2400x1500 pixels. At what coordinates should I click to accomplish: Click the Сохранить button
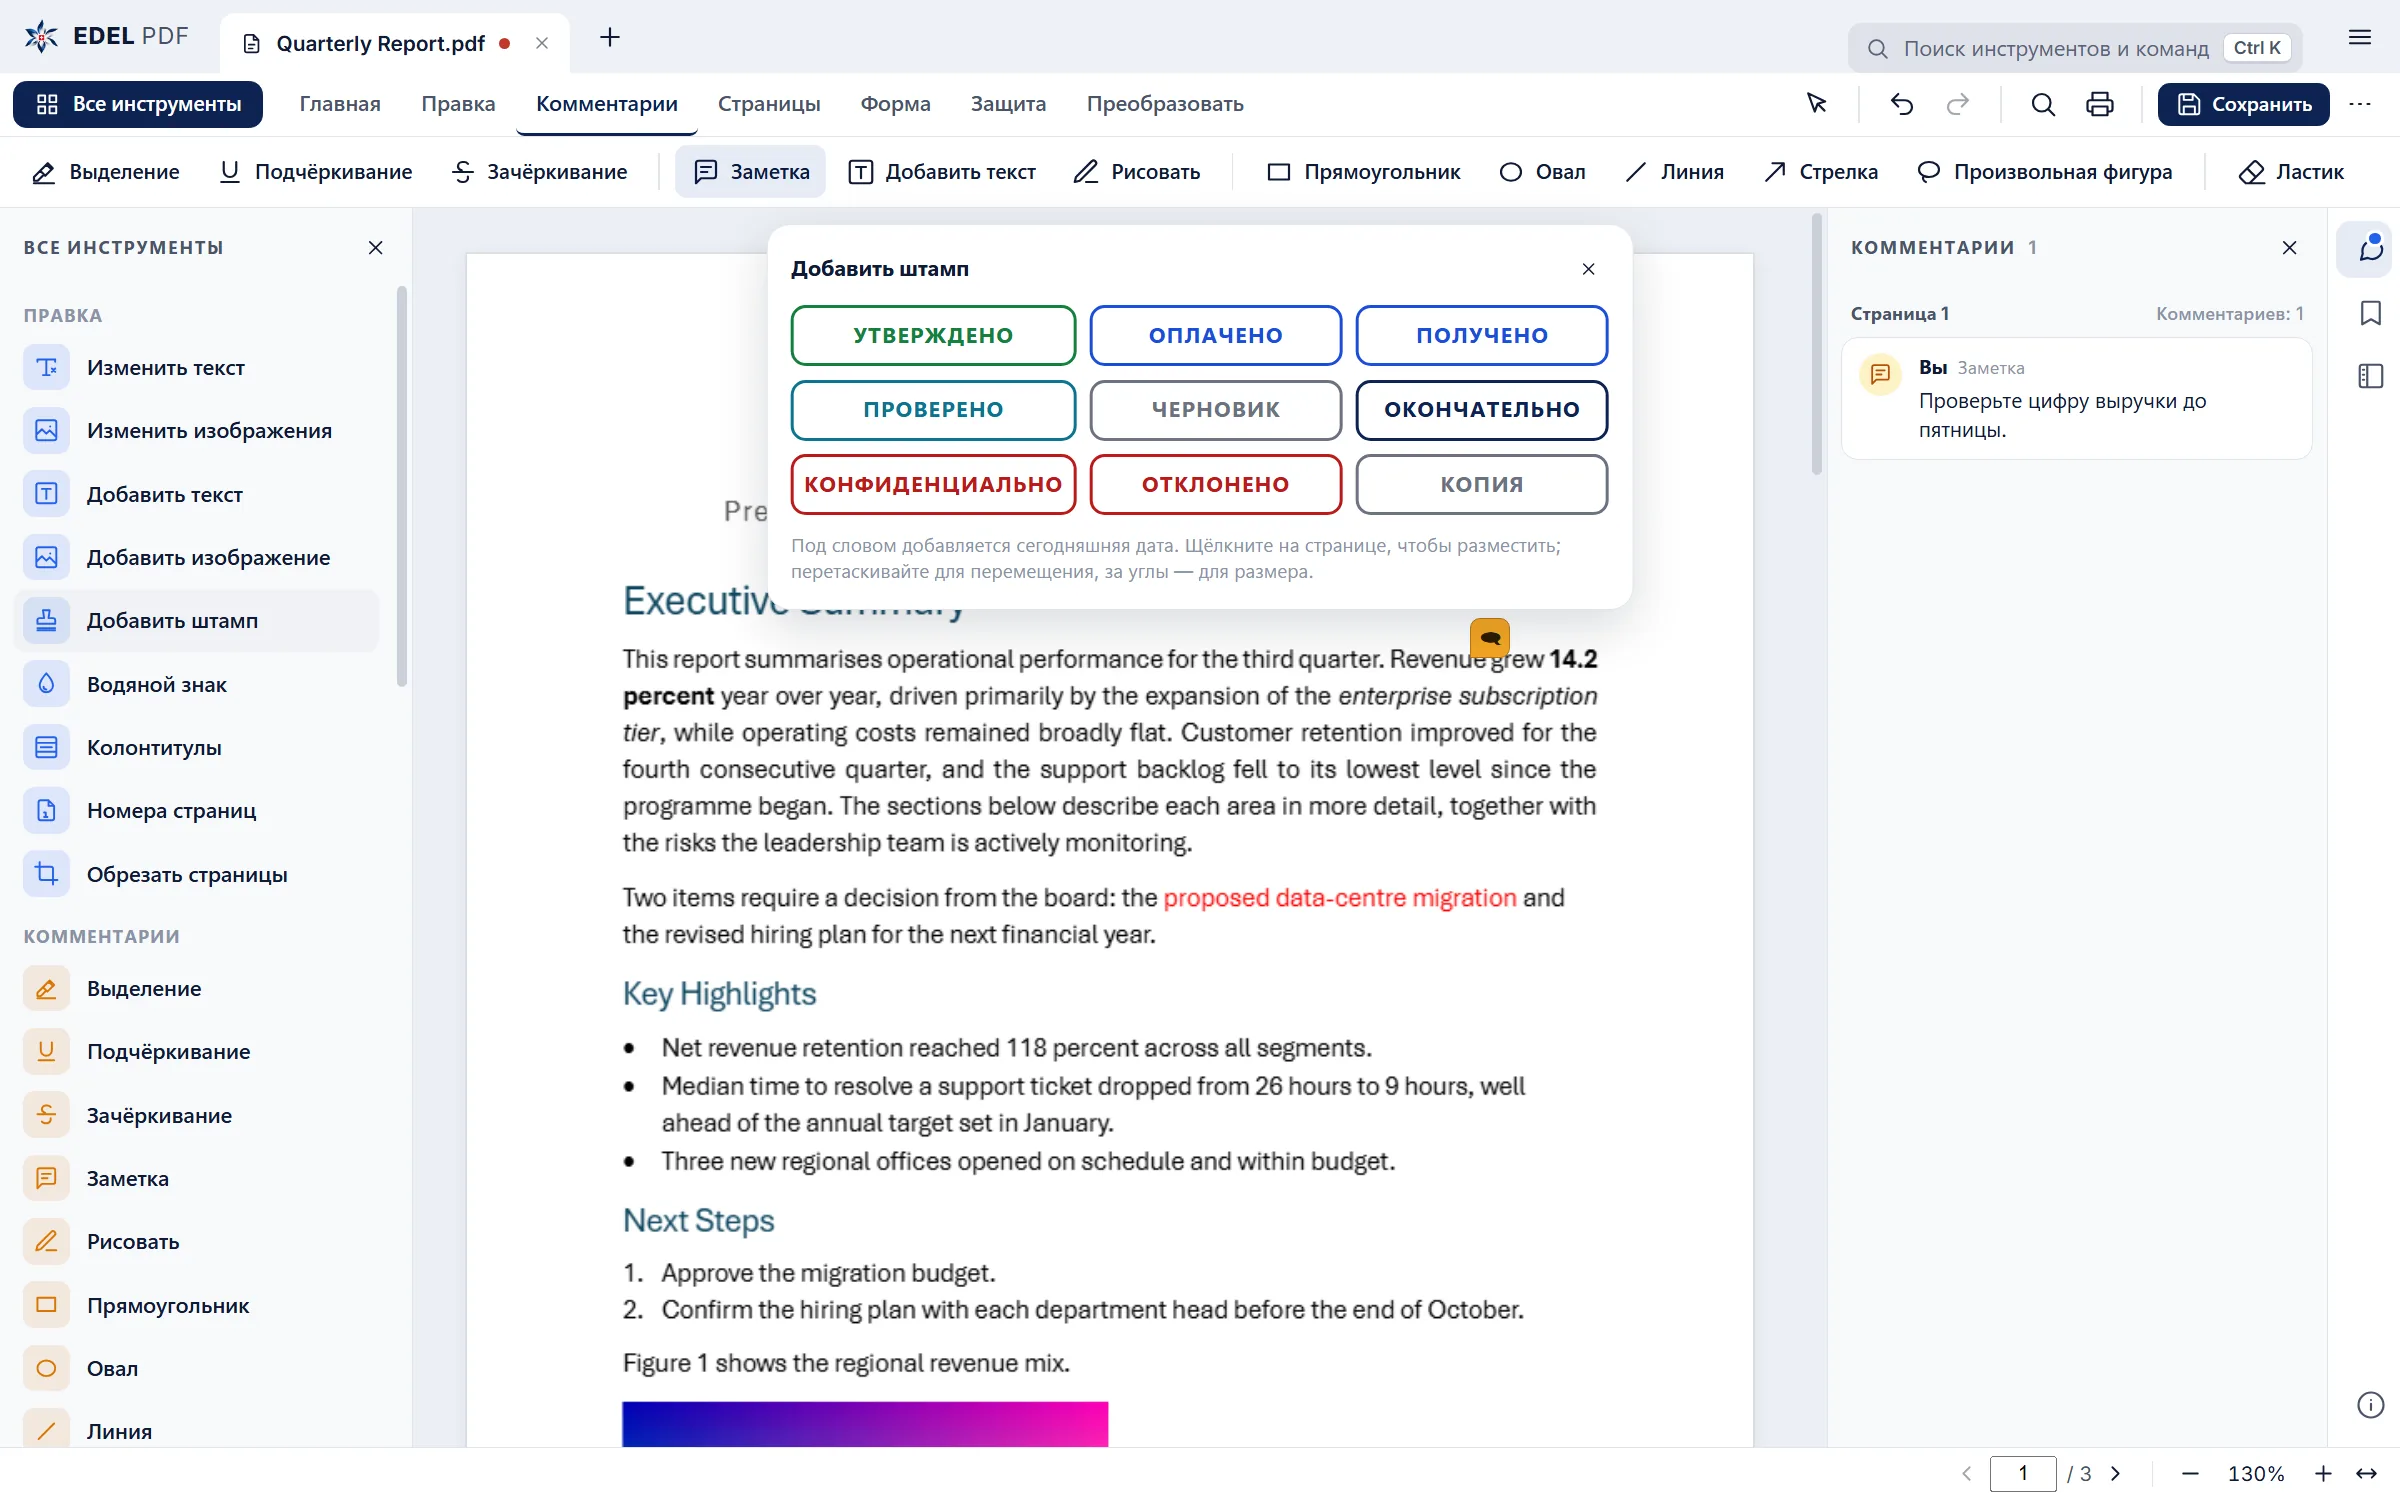pyautogui.click(x=2243, y=104)
